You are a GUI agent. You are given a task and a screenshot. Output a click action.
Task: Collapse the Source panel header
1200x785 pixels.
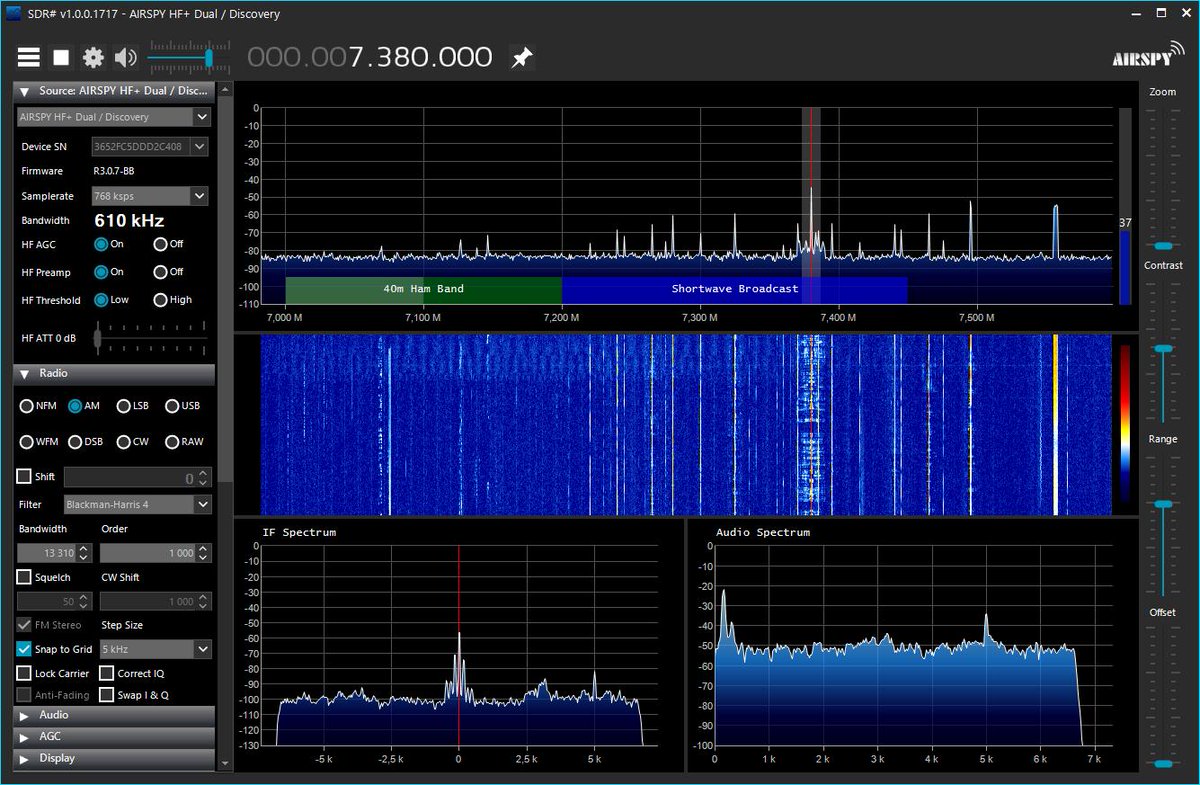114,91
